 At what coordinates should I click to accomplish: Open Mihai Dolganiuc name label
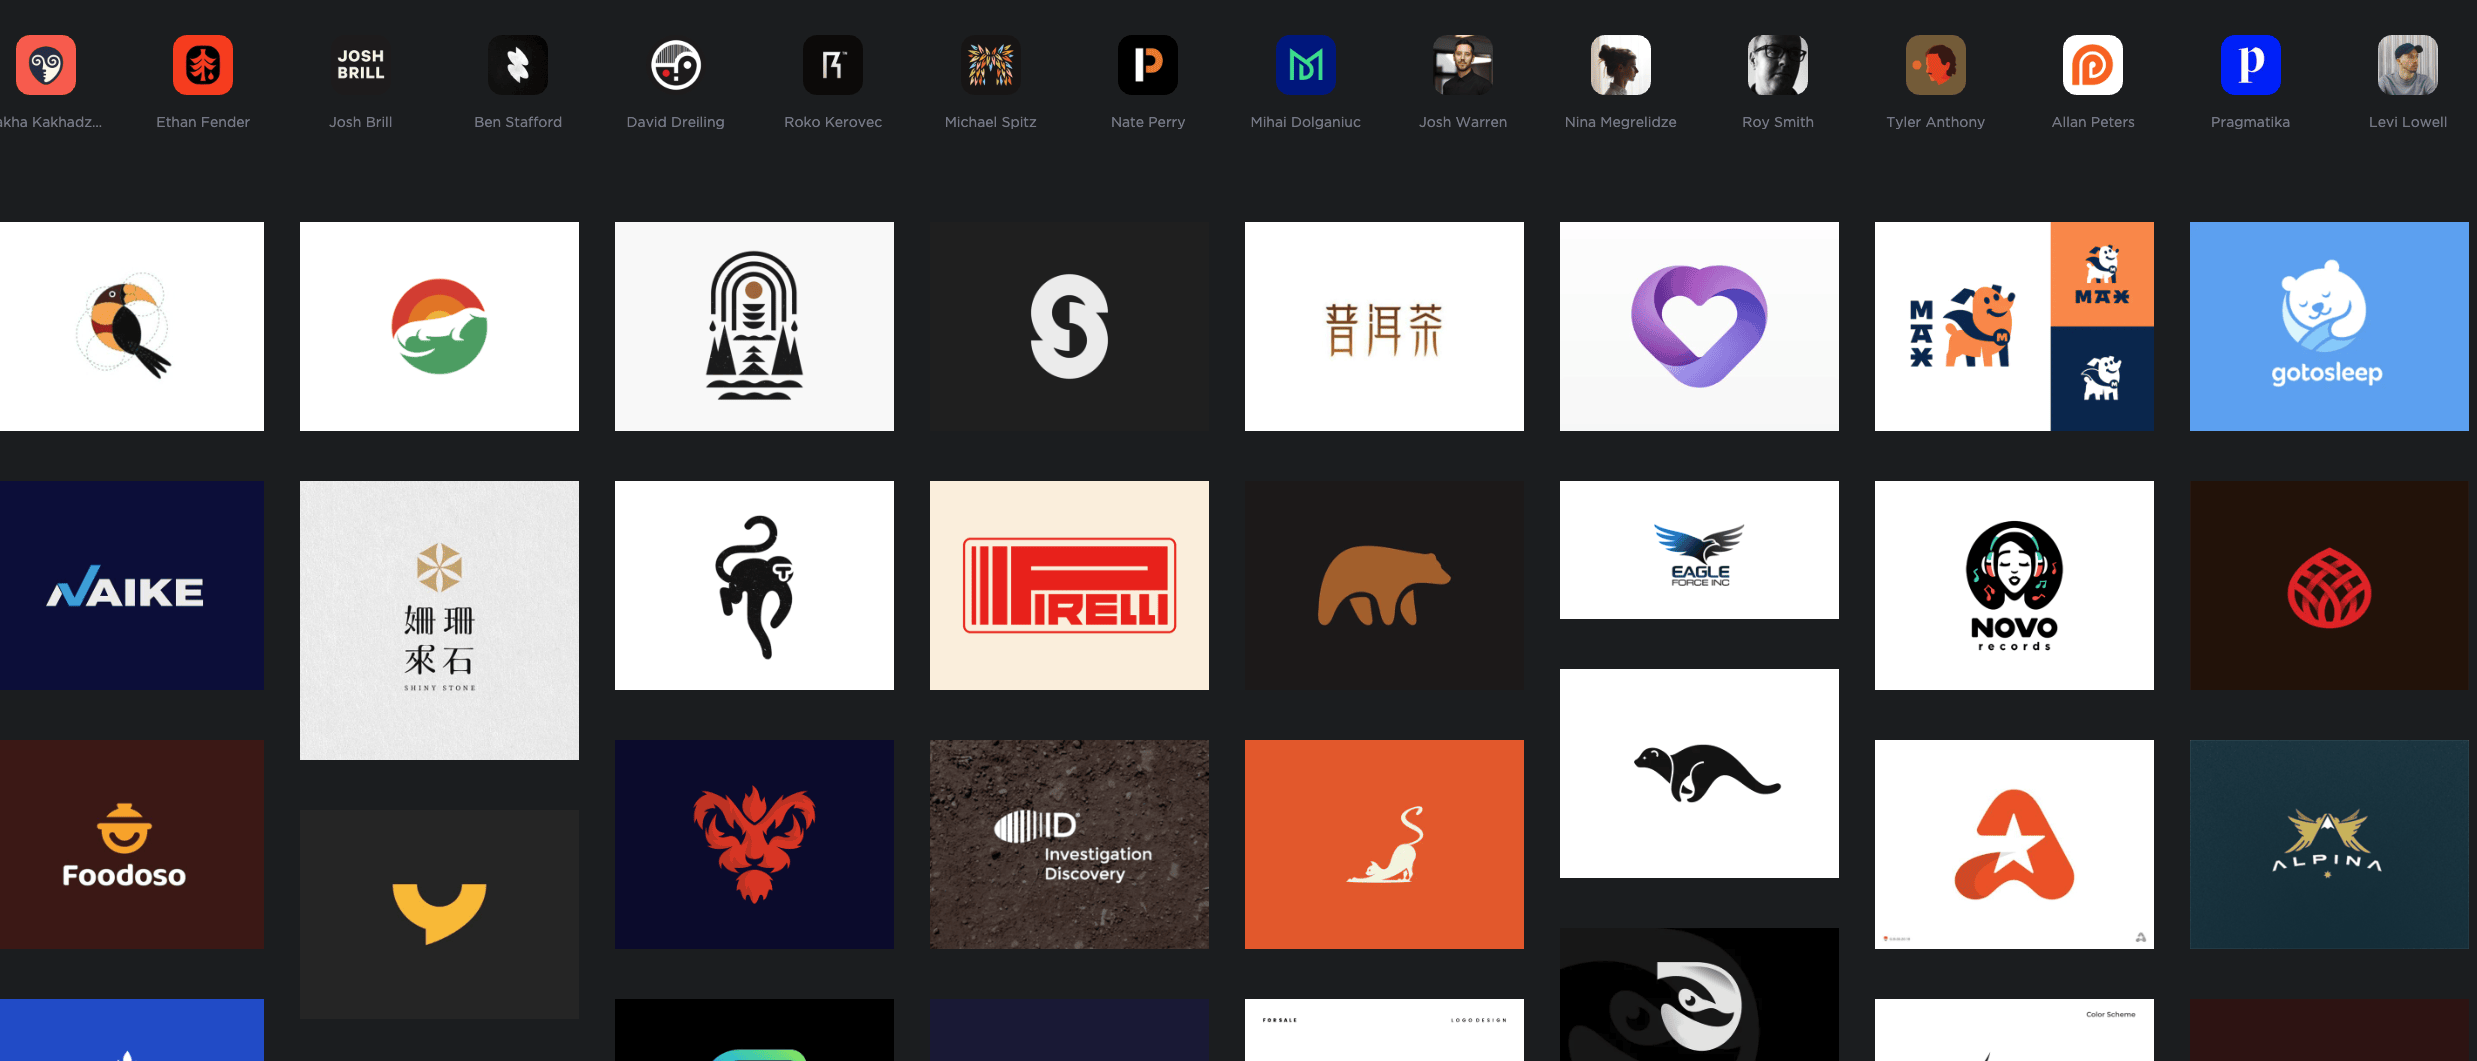click(x=1306, y=122)
